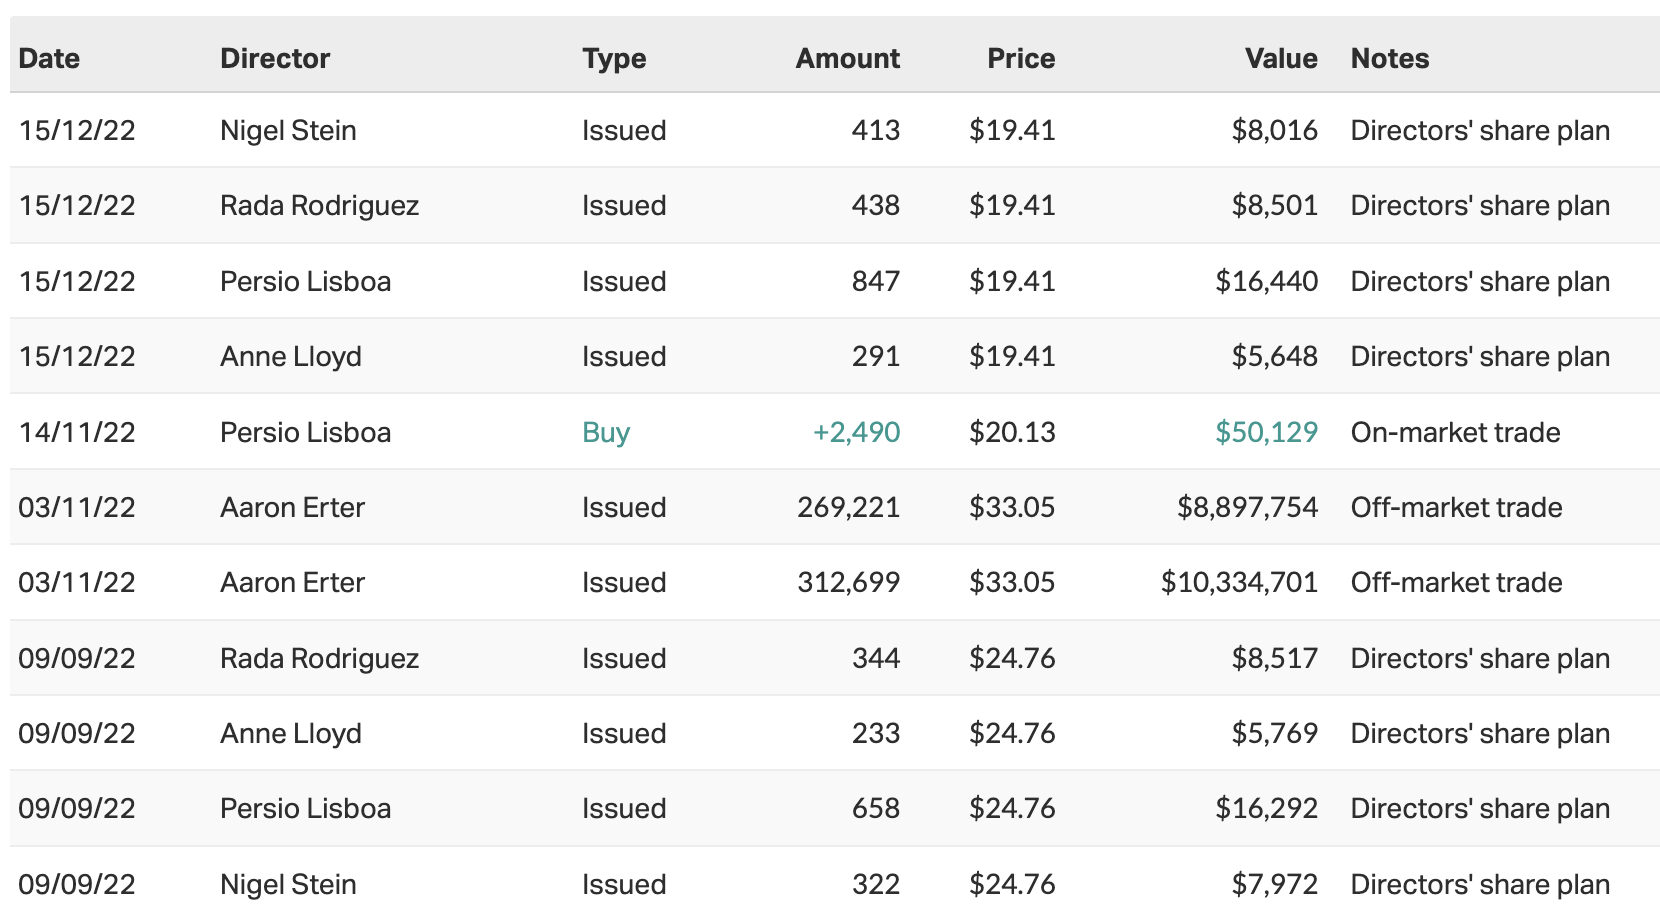Select the On-market trade note
Viewport: 1660px width, 916px height.
click(1455, 433)
